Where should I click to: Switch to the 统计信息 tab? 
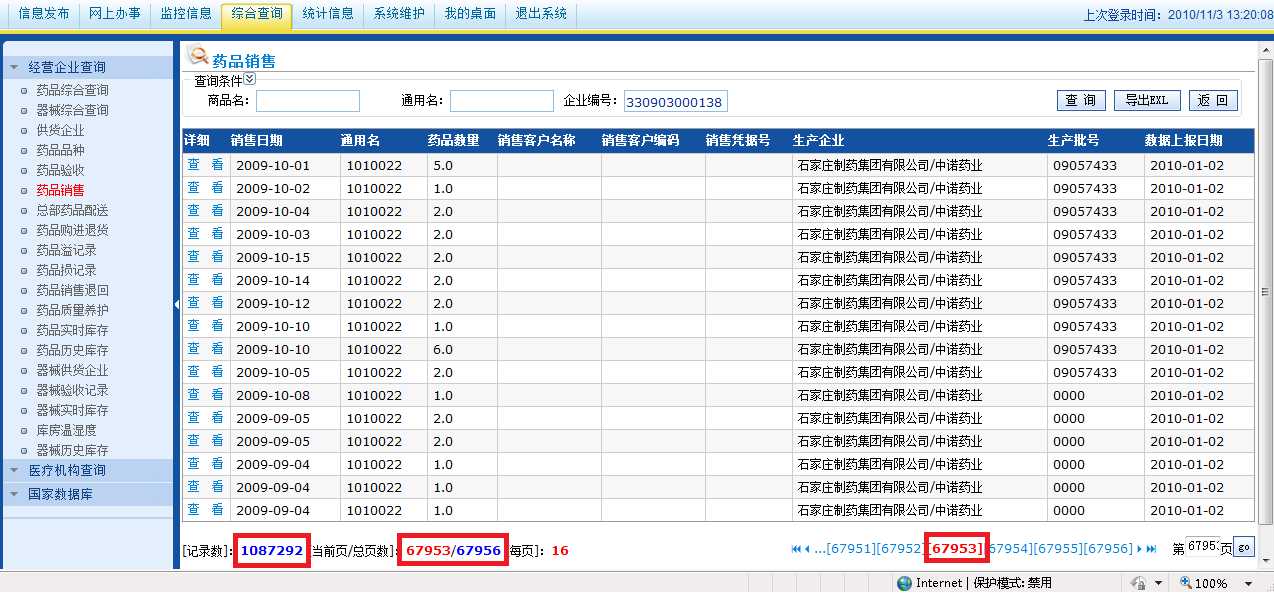[x=328, y=14]
